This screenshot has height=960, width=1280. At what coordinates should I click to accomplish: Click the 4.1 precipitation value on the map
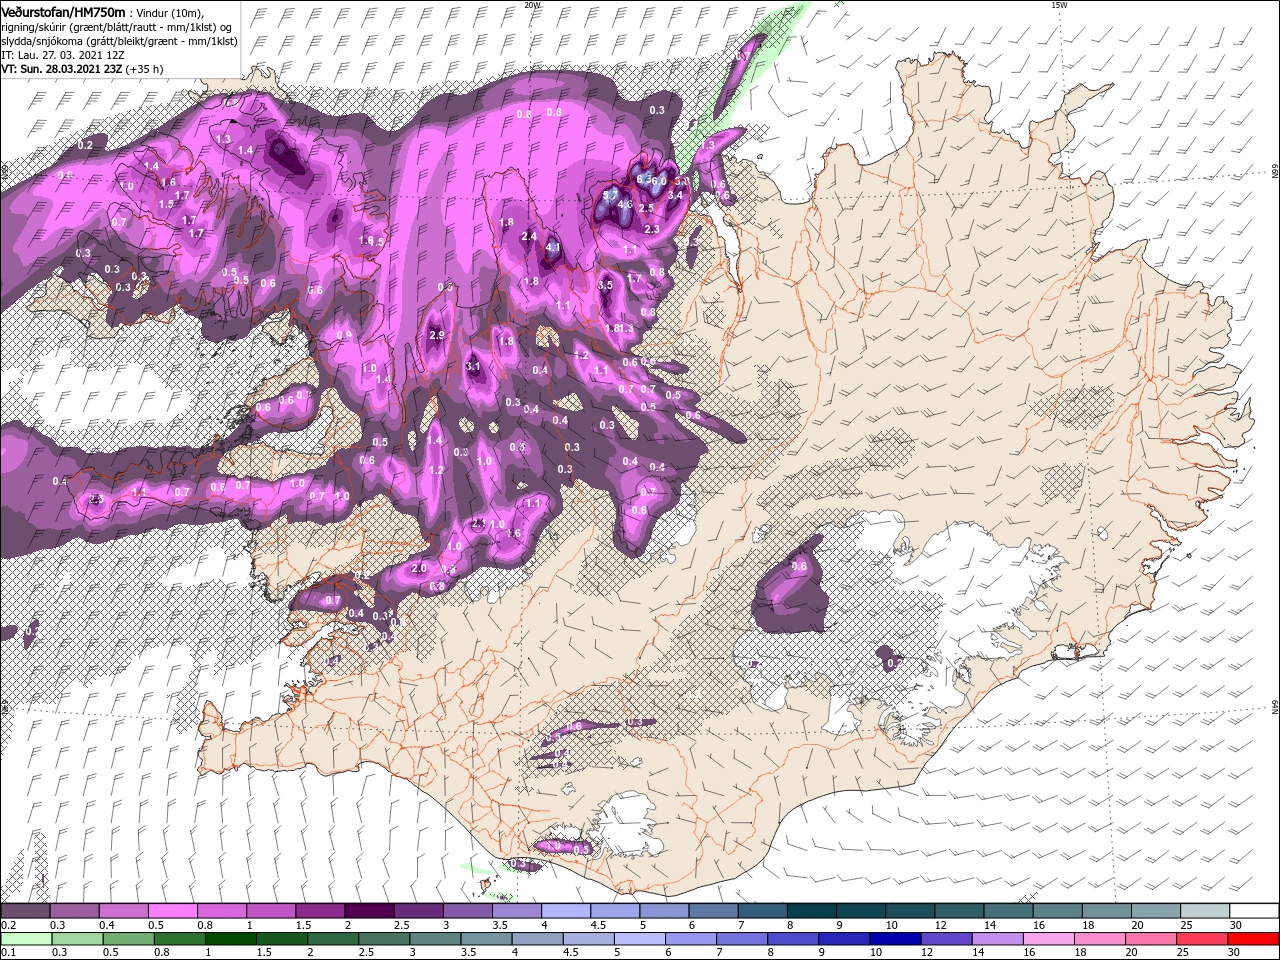tap(552, 245)
